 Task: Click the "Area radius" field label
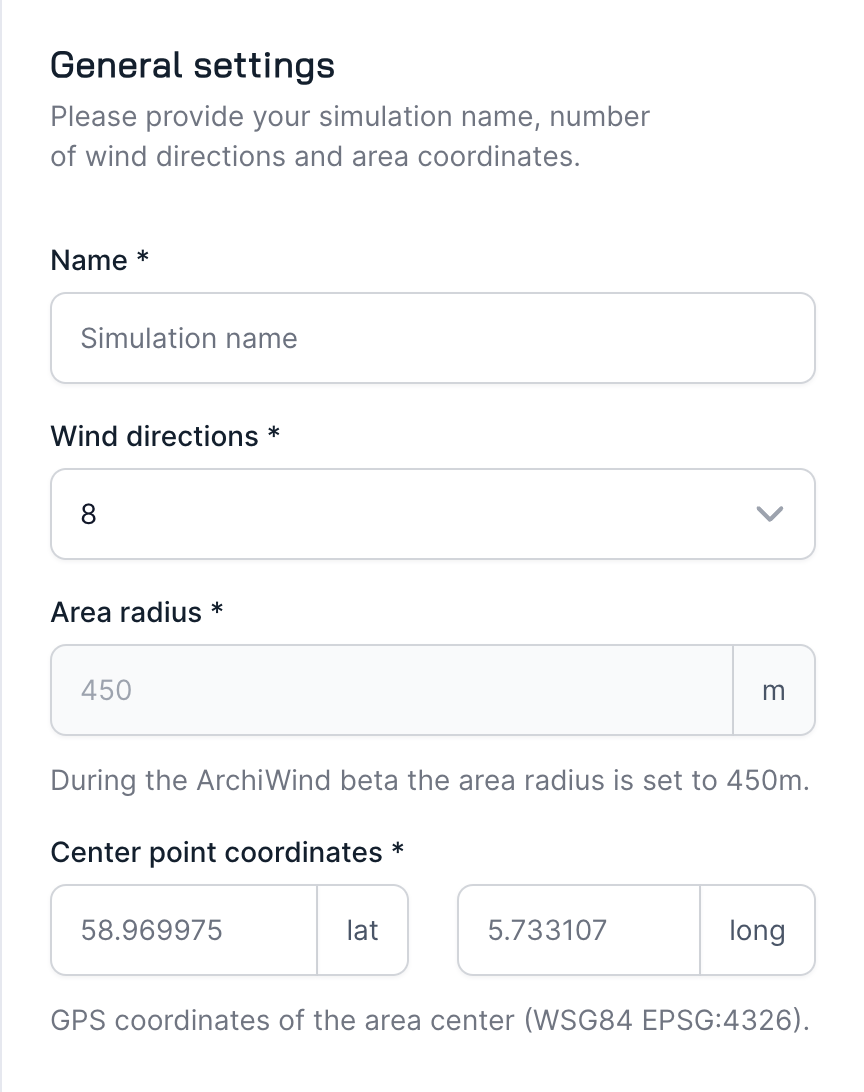point(126,612)
